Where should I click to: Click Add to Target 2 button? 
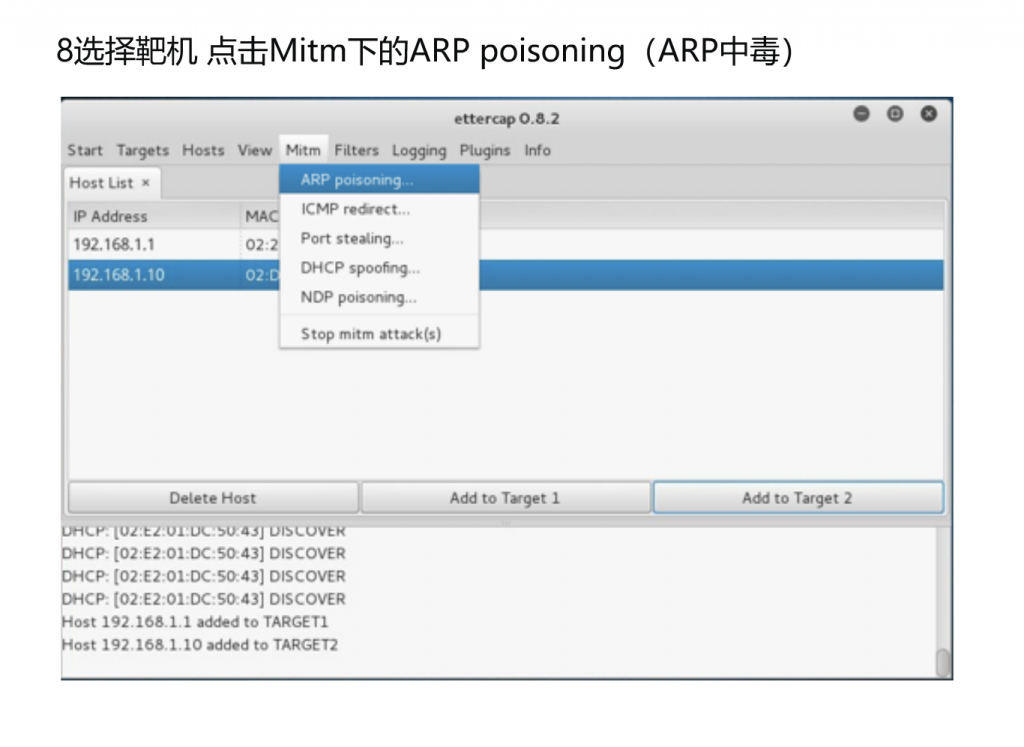coord(797,498)
